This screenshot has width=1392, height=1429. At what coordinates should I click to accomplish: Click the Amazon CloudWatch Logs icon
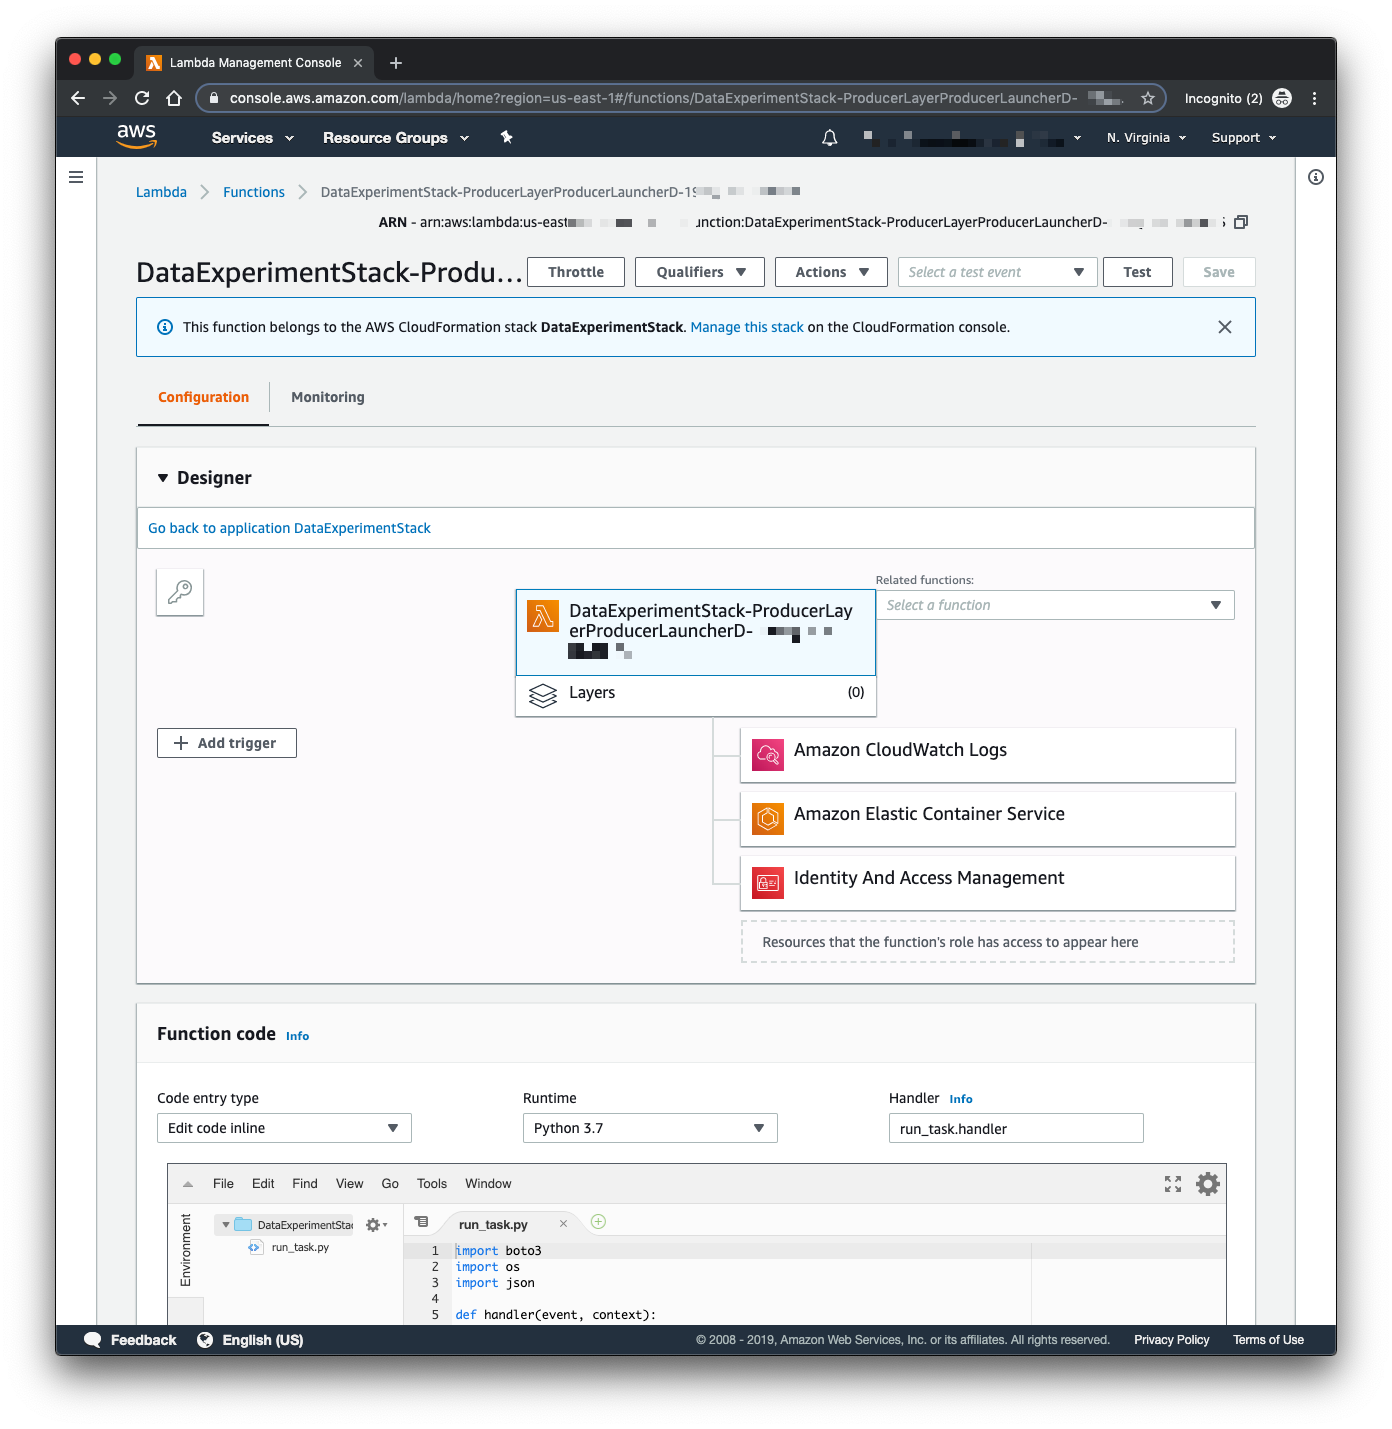click(x=768, y=755)
